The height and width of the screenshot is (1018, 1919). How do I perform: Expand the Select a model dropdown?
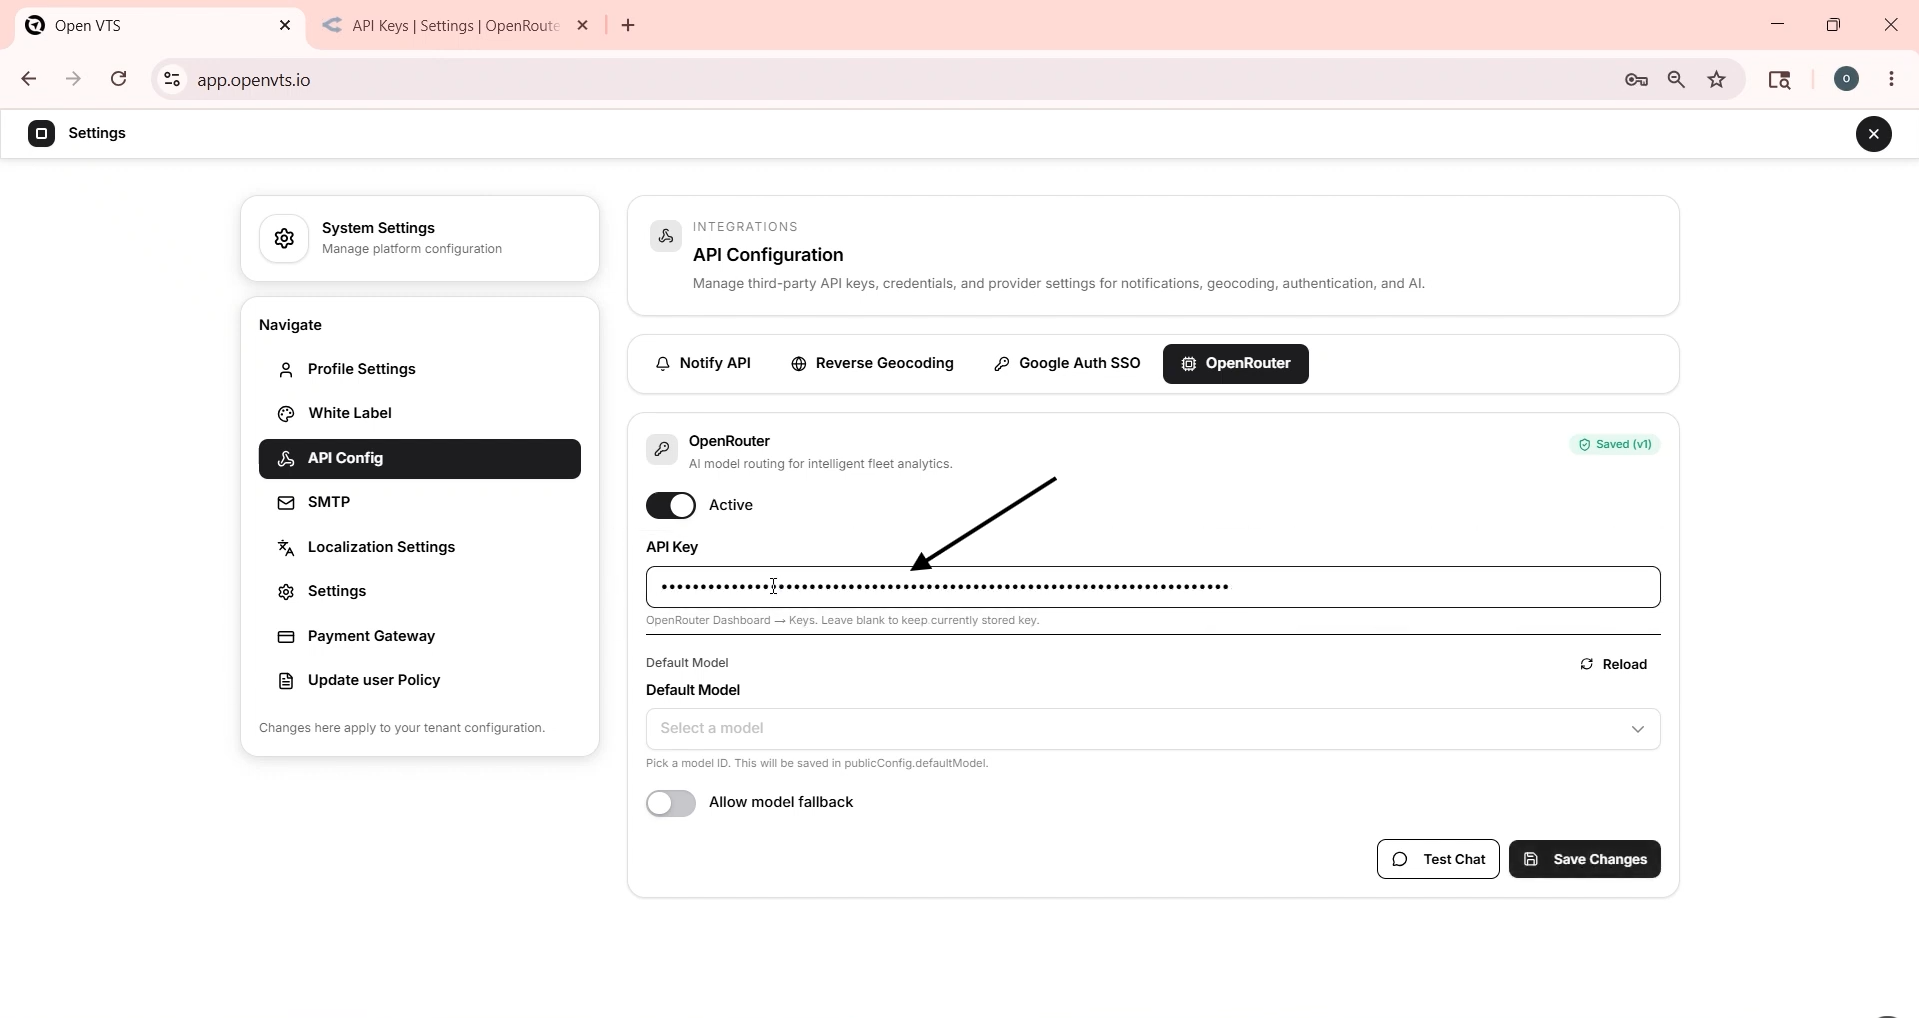[x=1152, y=729]
